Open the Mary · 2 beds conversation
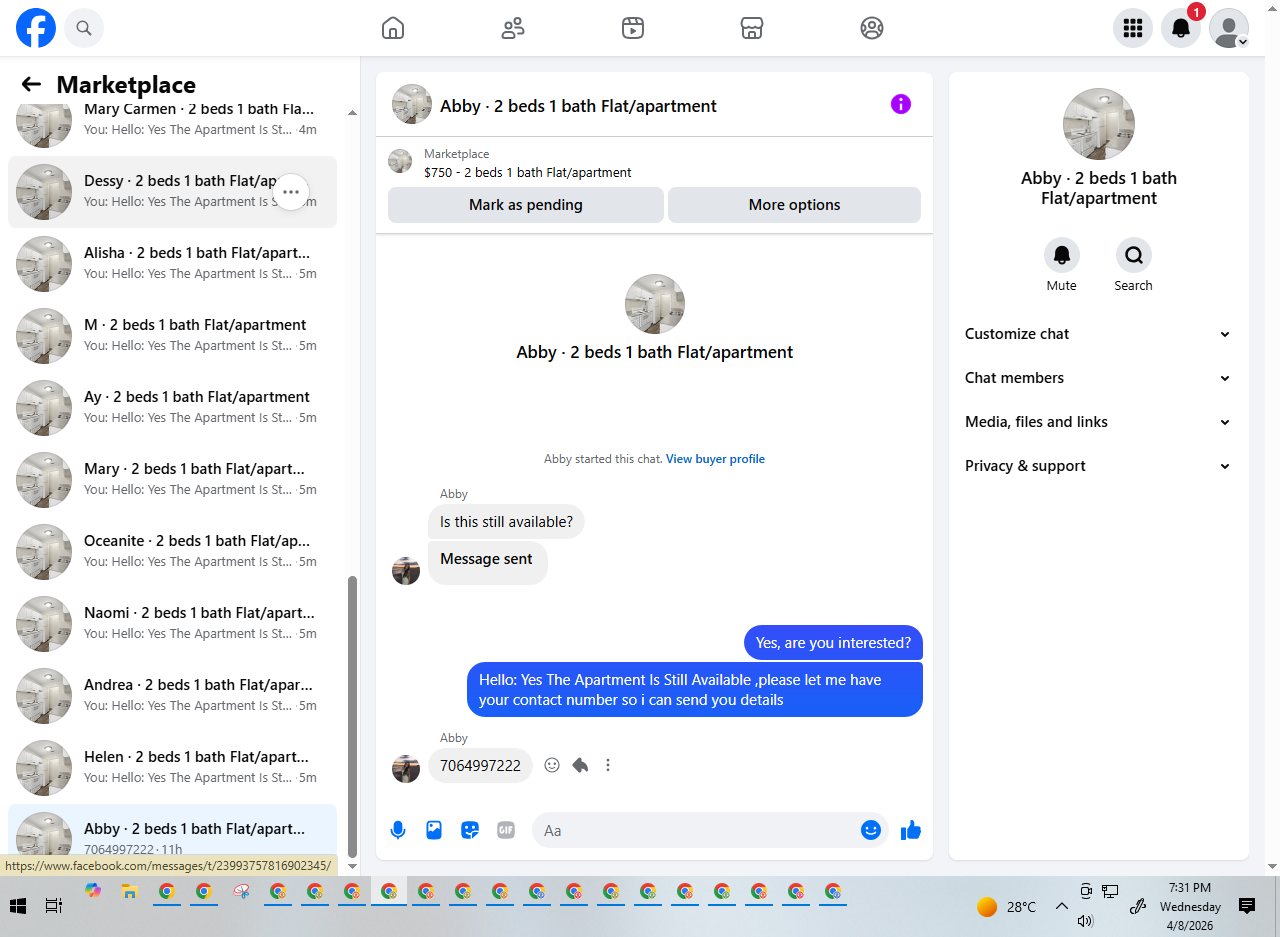The width and height of the screenshot is (1280, 937). 172,480
